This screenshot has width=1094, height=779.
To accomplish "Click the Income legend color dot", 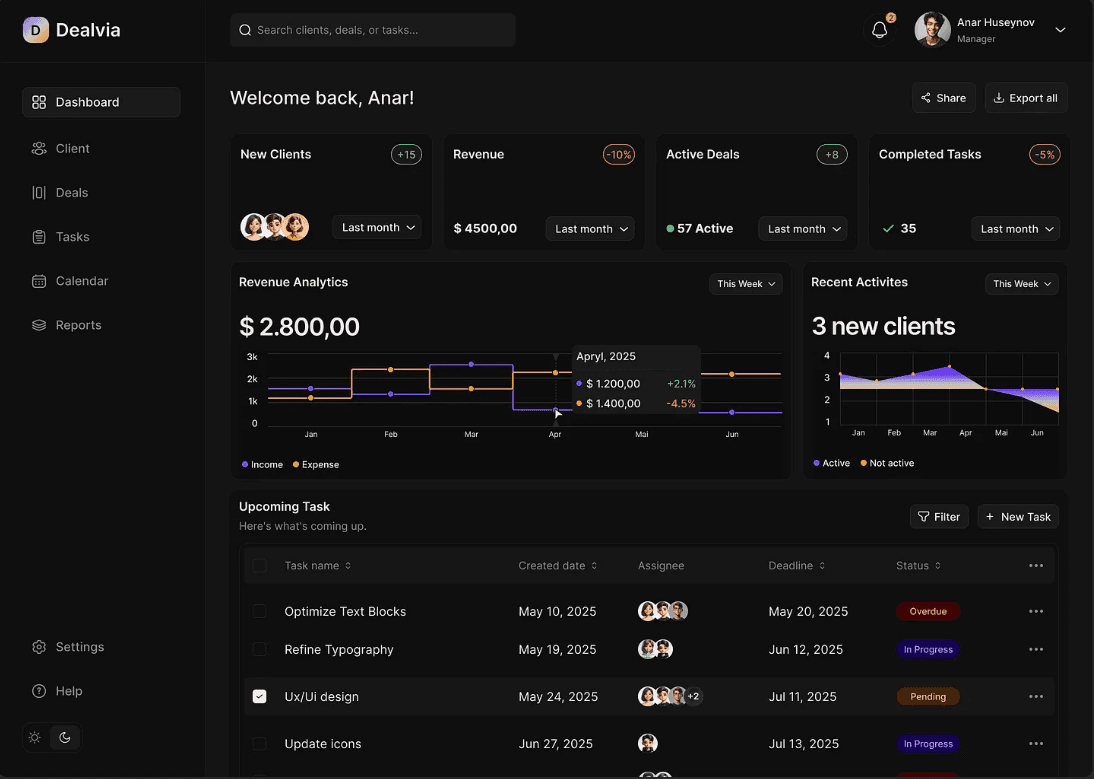I will 243,464.
